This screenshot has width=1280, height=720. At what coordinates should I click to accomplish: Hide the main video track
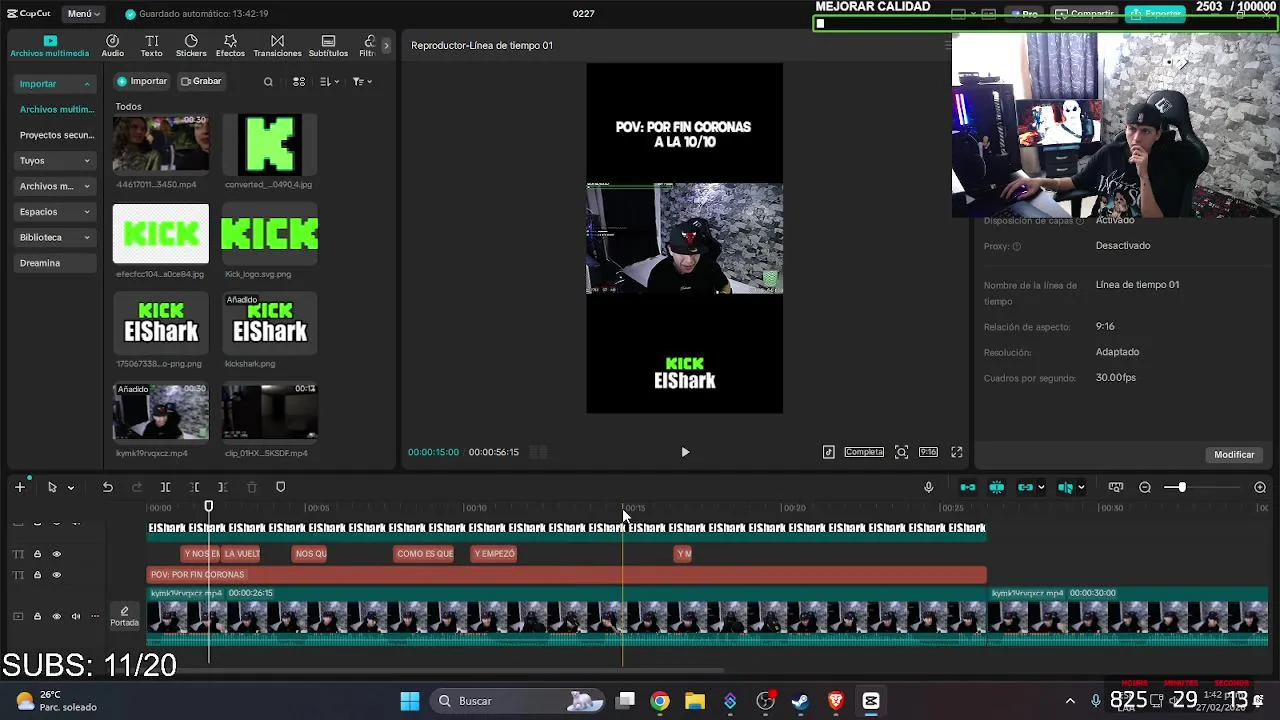click(56, 616)
